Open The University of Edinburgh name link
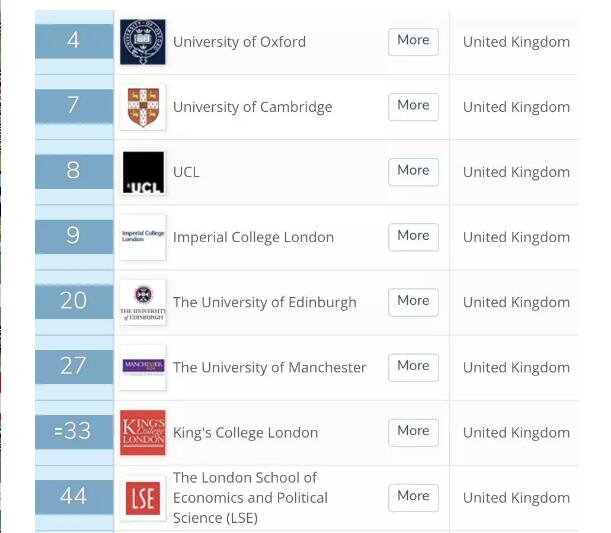Image resolution: width=611 pixels, height=533 pixels. pyautogui.click(x=264, y=302)
